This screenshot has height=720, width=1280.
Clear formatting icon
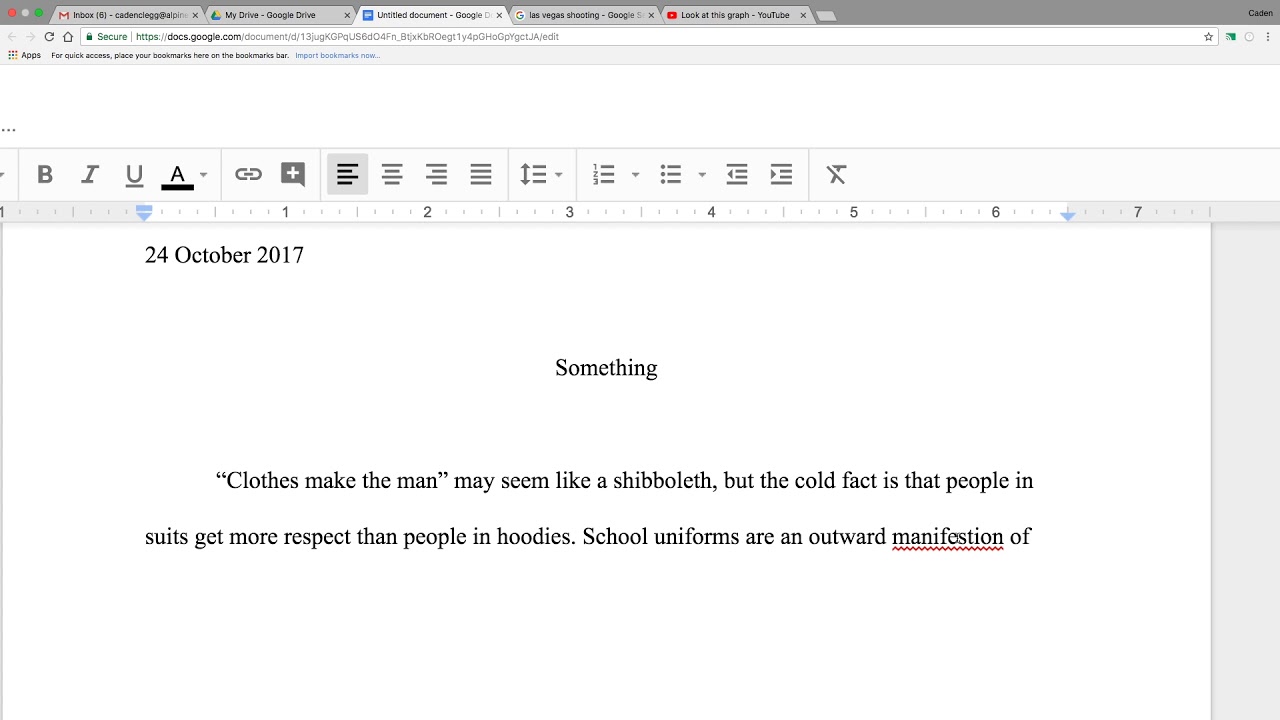[x=837, y=175]
